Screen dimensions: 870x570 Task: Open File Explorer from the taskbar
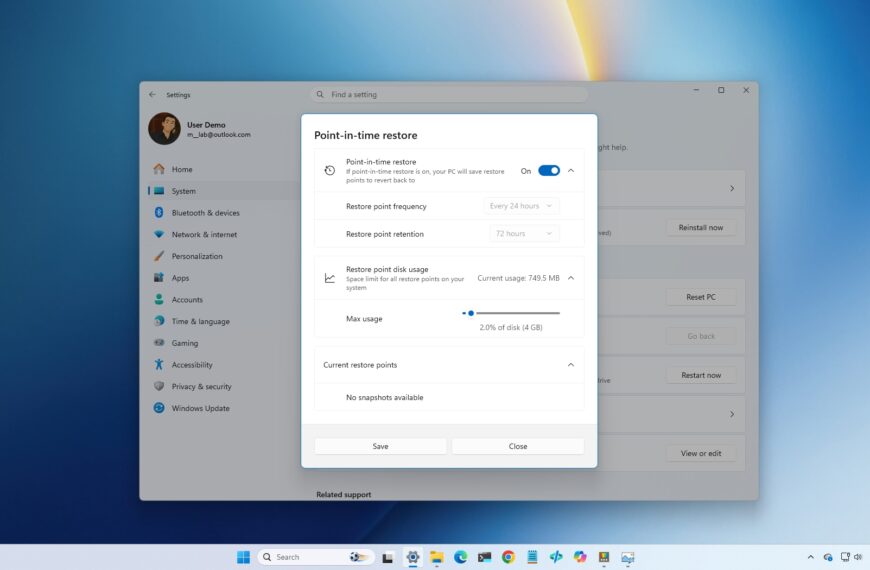pyautogui.click(x=437, y=557)
